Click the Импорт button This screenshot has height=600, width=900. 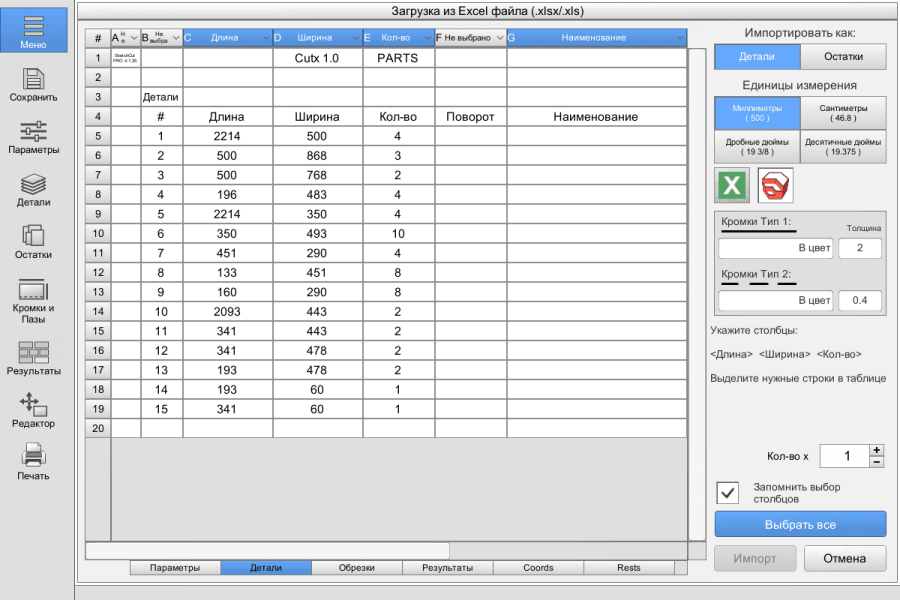[755, 558]
